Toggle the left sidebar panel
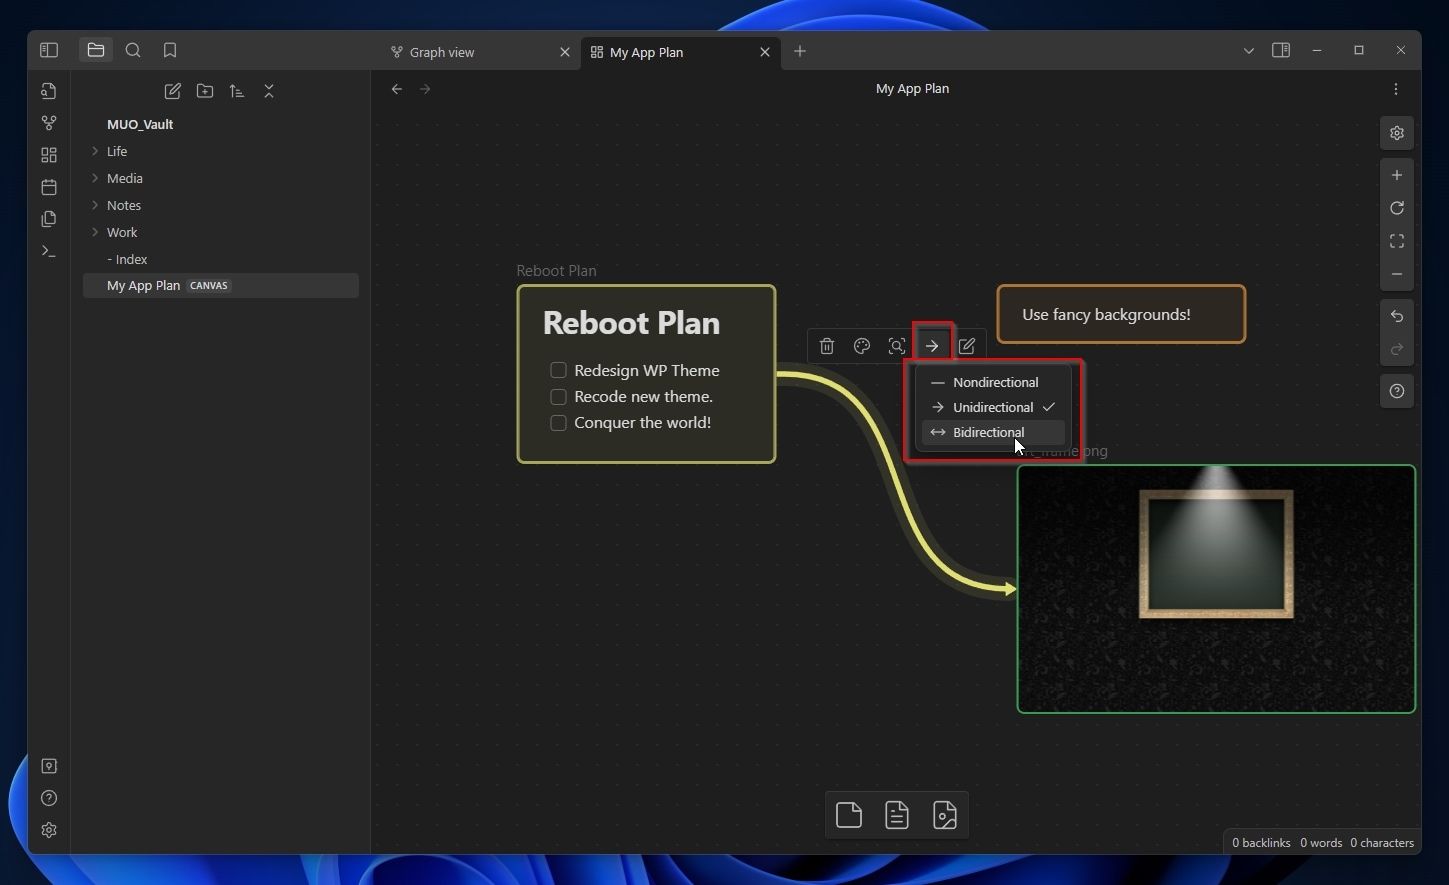The width and height of the screenshot is (1449, 885). (x=49, y=50)
